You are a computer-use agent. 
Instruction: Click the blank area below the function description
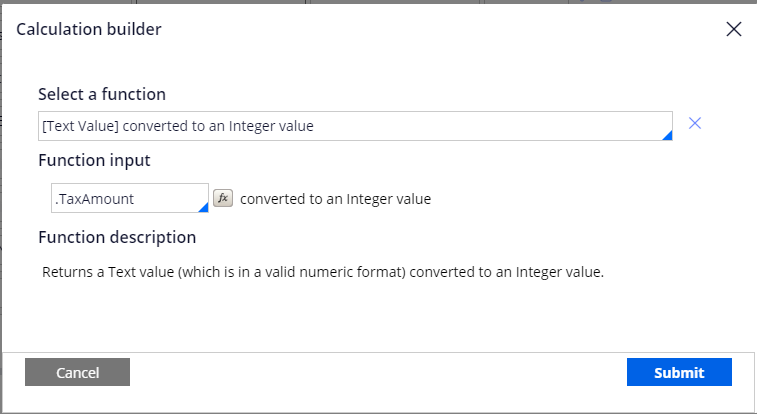[x=378, y=316]
